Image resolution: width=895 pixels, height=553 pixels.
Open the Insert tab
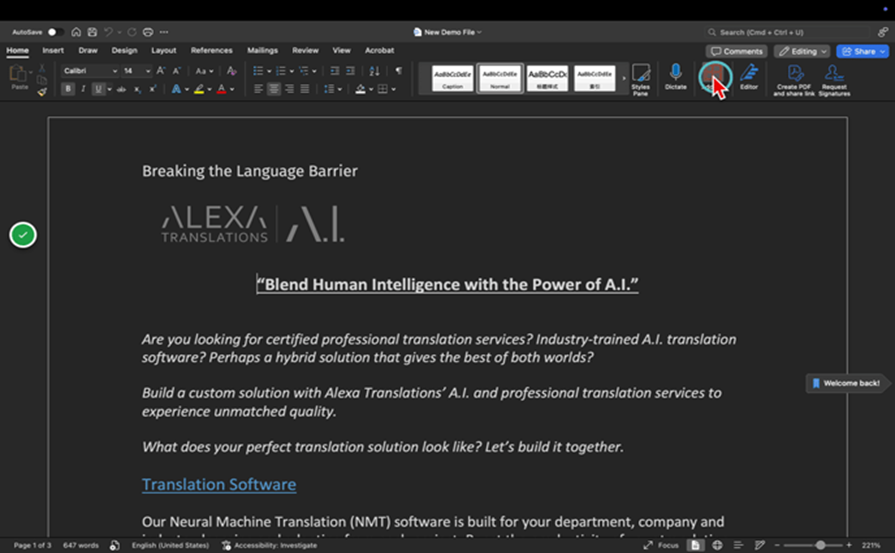[x=53, y=50]
